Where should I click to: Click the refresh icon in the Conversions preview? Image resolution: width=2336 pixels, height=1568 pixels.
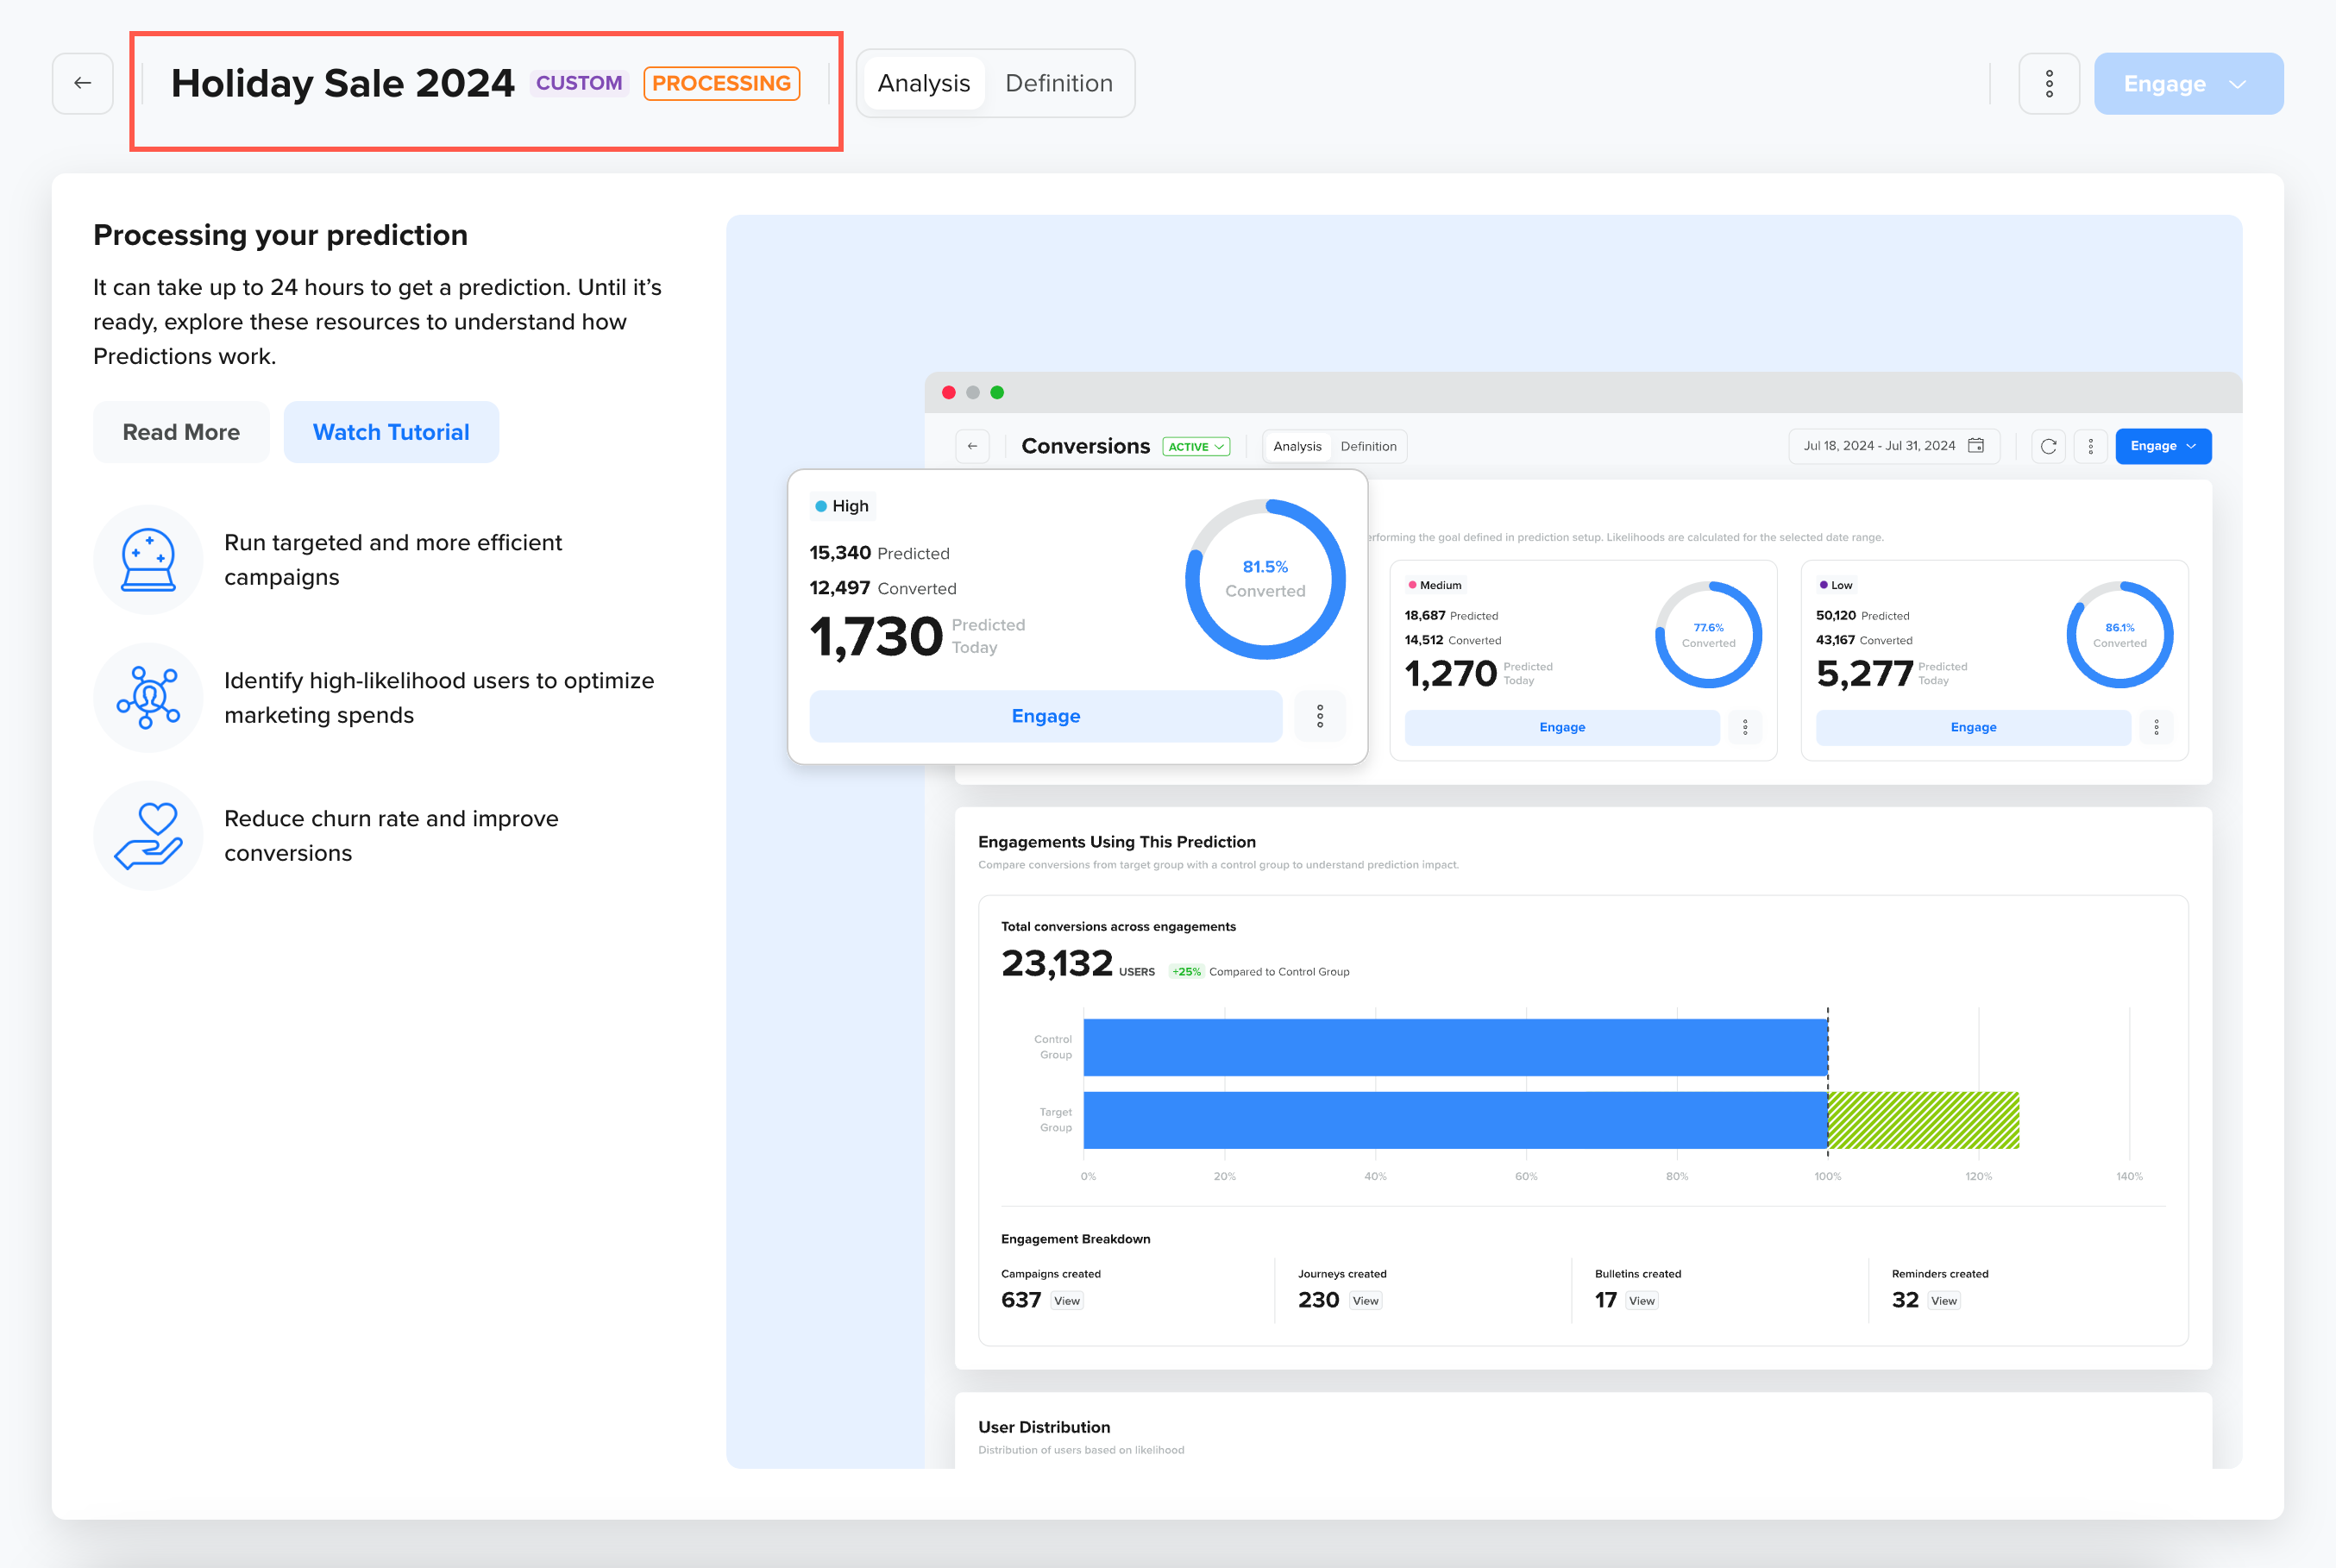pos(2048,446)
